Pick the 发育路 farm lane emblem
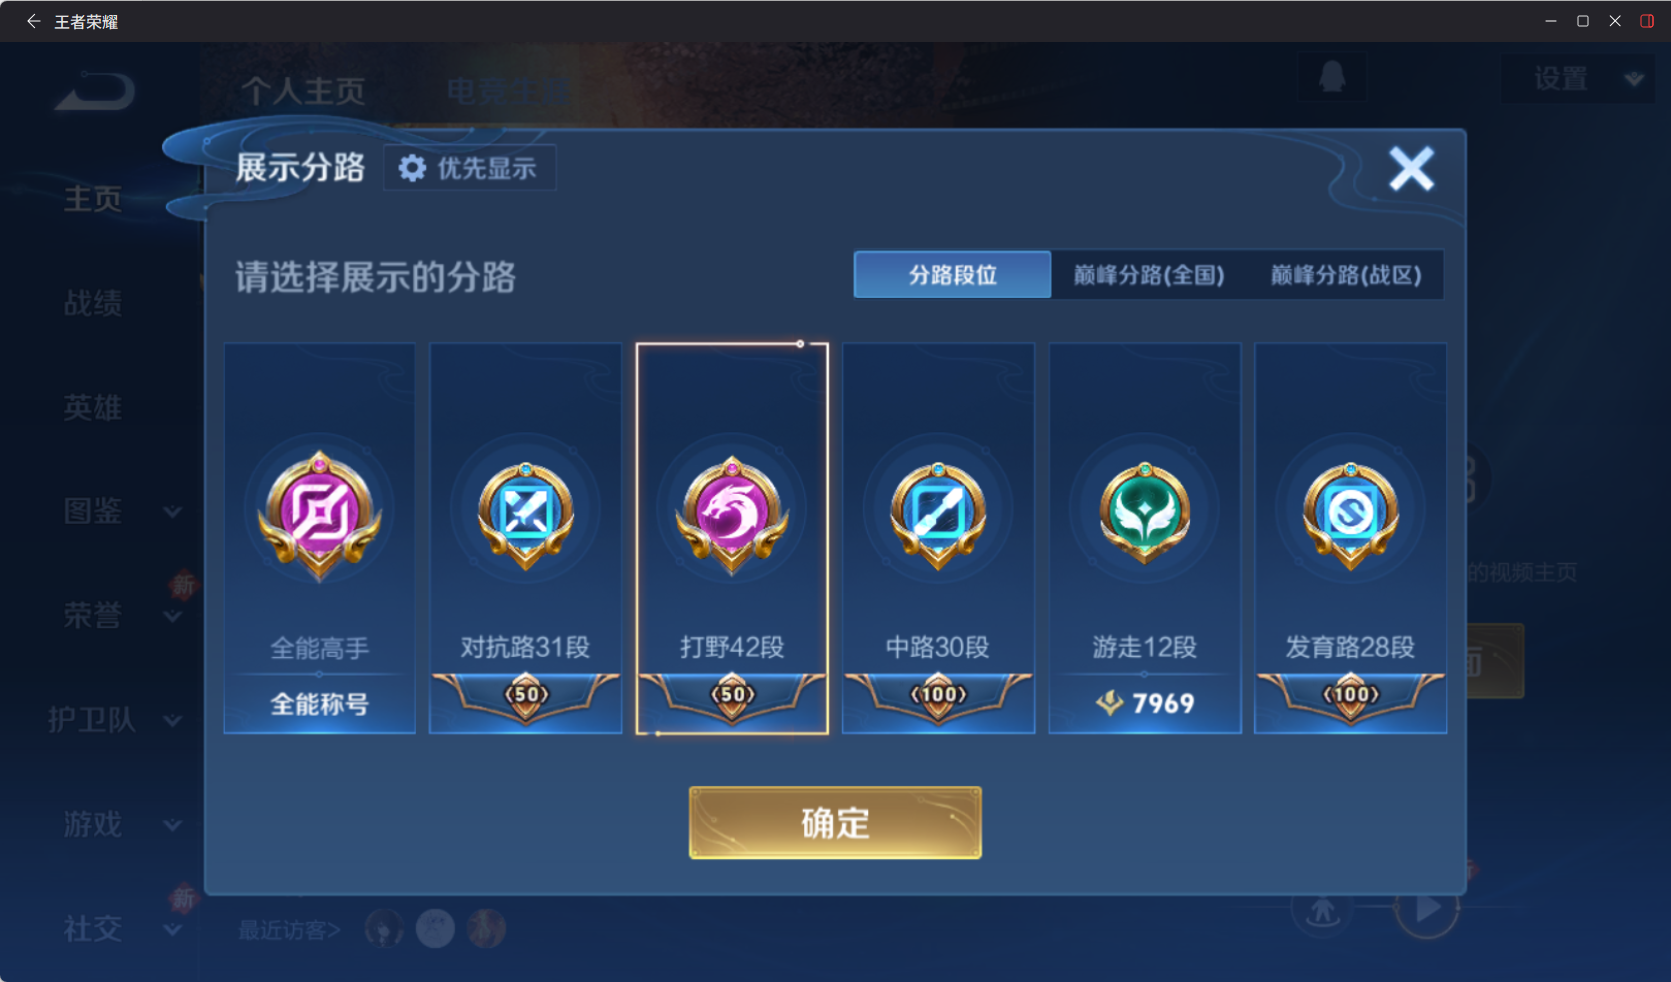Viewport: 1671px width, 982px height. pos(1351,515)
